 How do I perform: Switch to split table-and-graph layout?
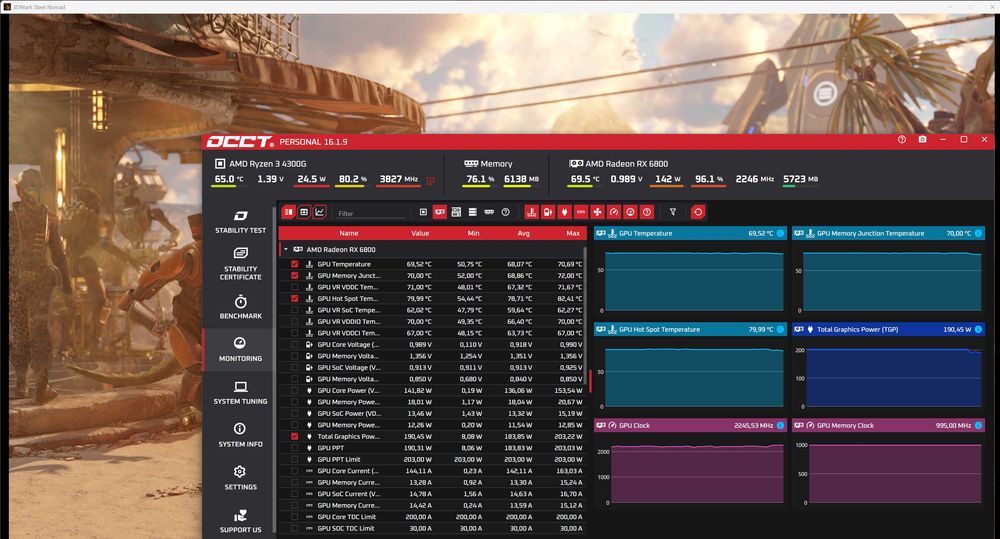[x=289, y=212]
